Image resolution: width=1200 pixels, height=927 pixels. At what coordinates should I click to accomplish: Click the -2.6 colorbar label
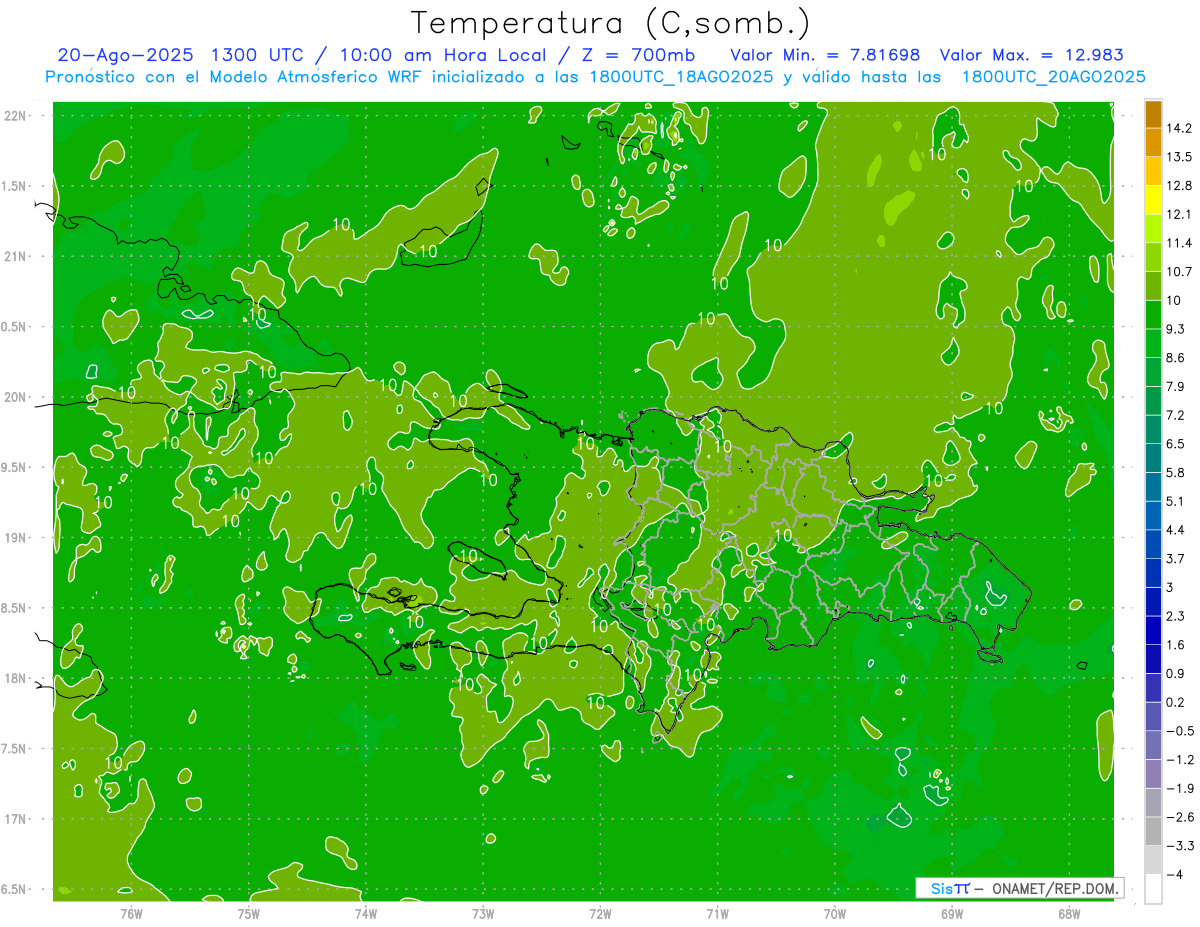(1180, 817)
